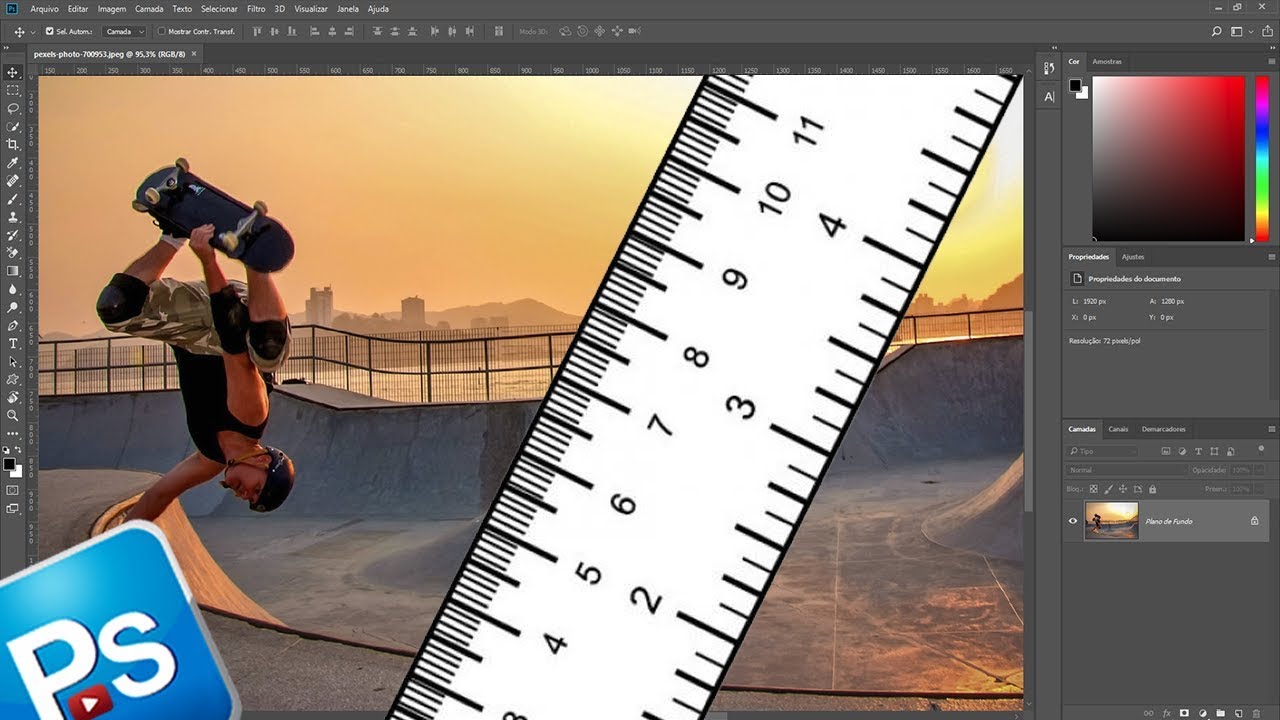Select the Zoom tool
The image size is (1280, 720).
coord(13,415)
